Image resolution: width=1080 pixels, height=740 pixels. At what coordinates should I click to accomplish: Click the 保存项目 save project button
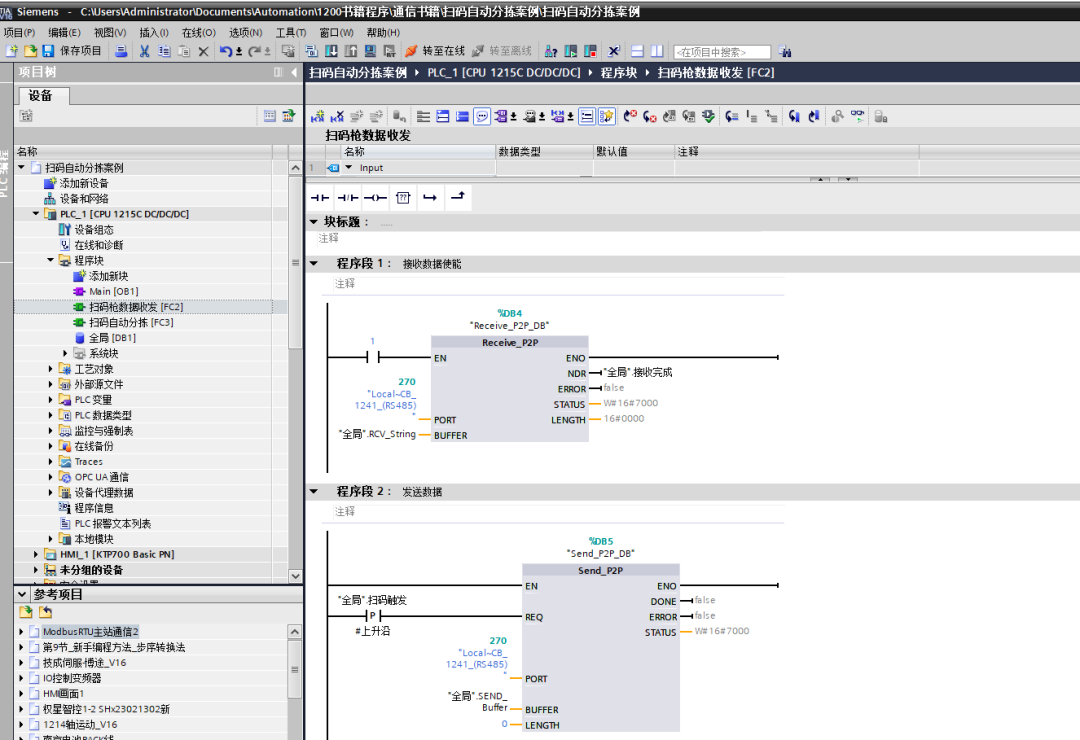[72, 51]
